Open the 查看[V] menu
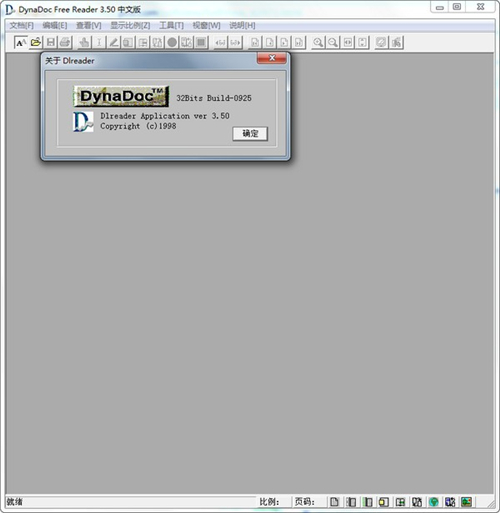This screenshot has width=500, height=513. (89, 25)
